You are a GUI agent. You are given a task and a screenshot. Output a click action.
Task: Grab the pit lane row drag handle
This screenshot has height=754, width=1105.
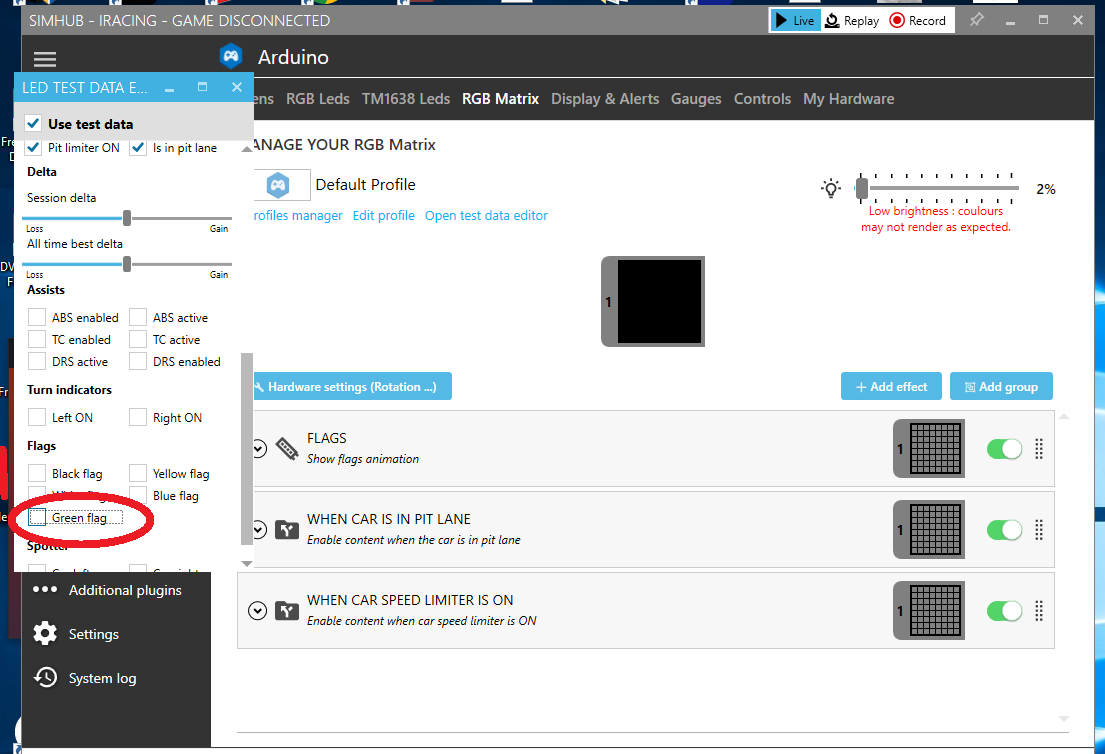coord(1039,530)
